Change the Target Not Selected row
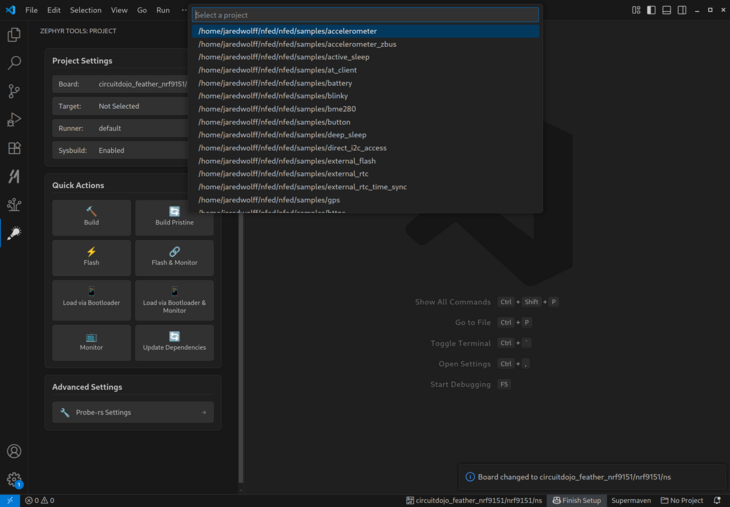Viewport: 730px width, 507px height. (x=122, y=106)
